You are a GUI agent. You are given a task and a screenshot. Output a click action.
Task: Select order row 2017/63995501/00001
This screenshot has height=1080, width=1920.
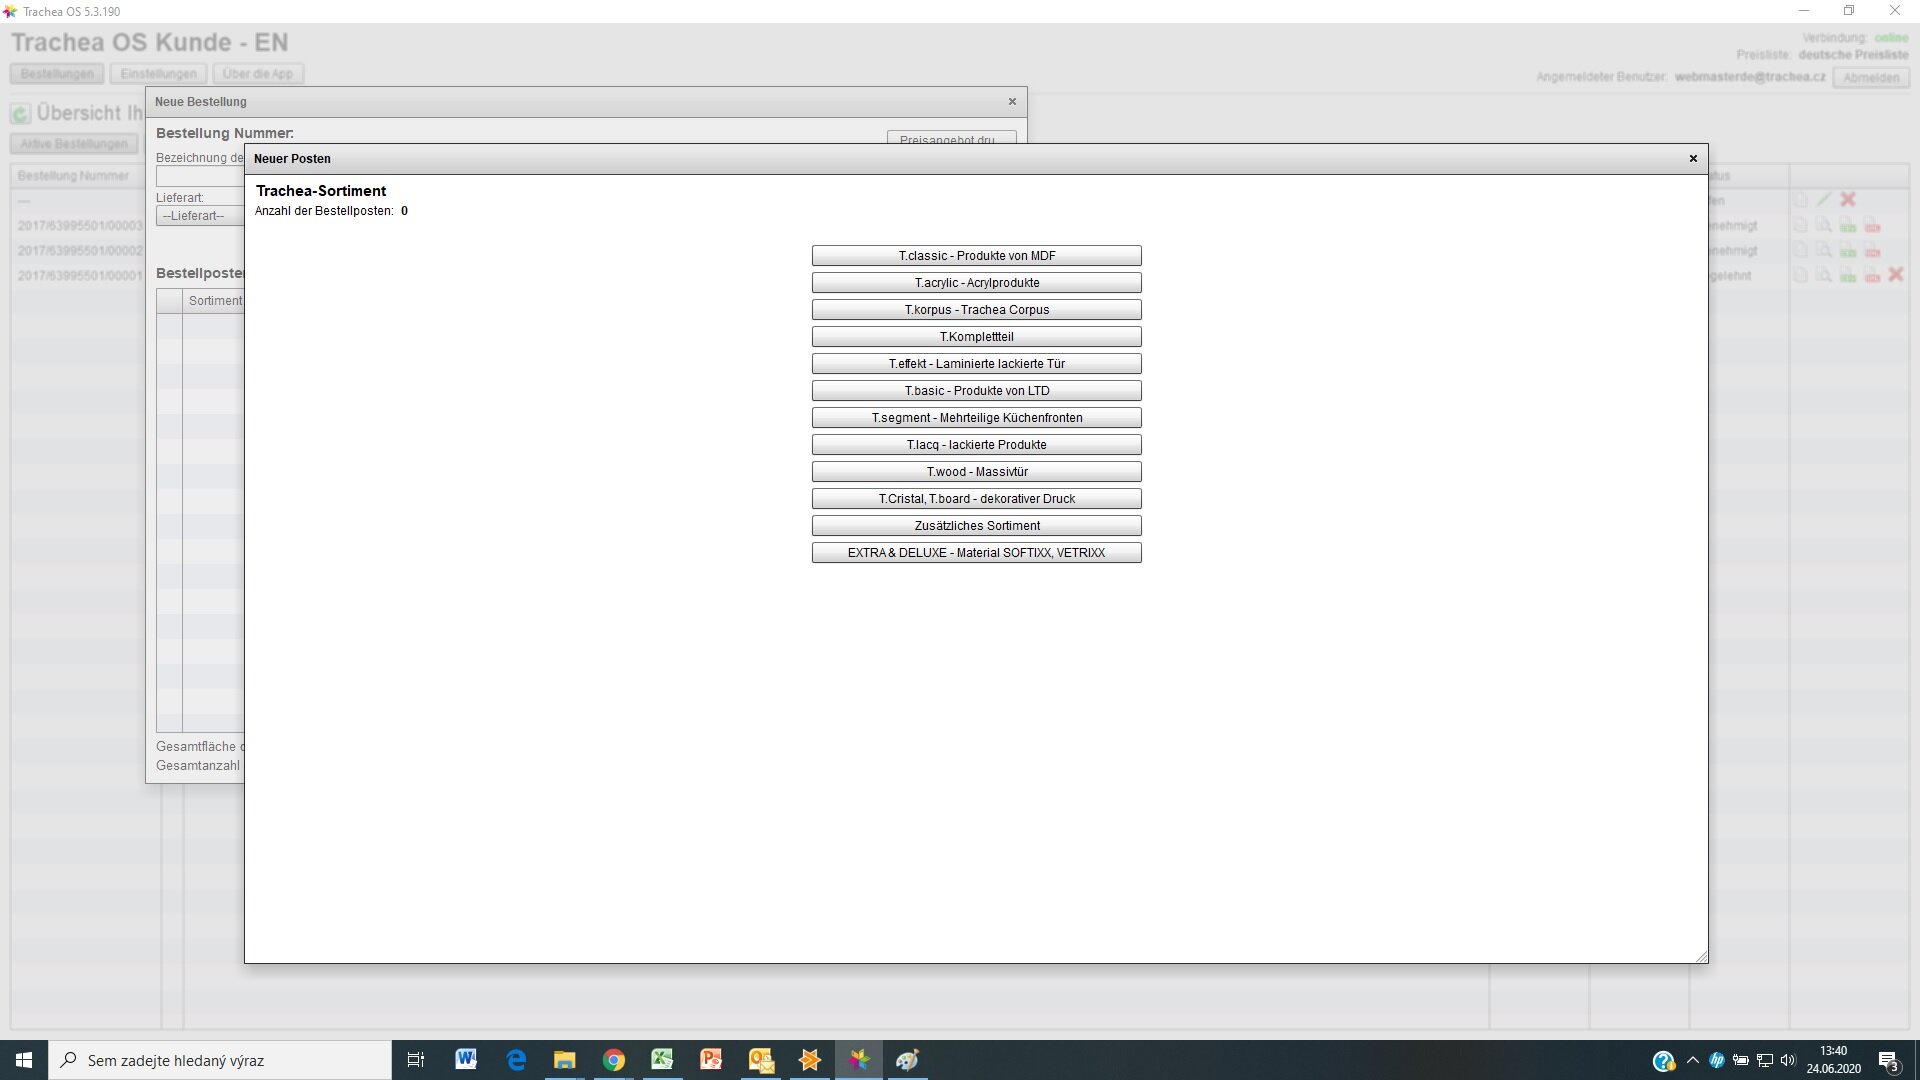(x=80, y=276)
